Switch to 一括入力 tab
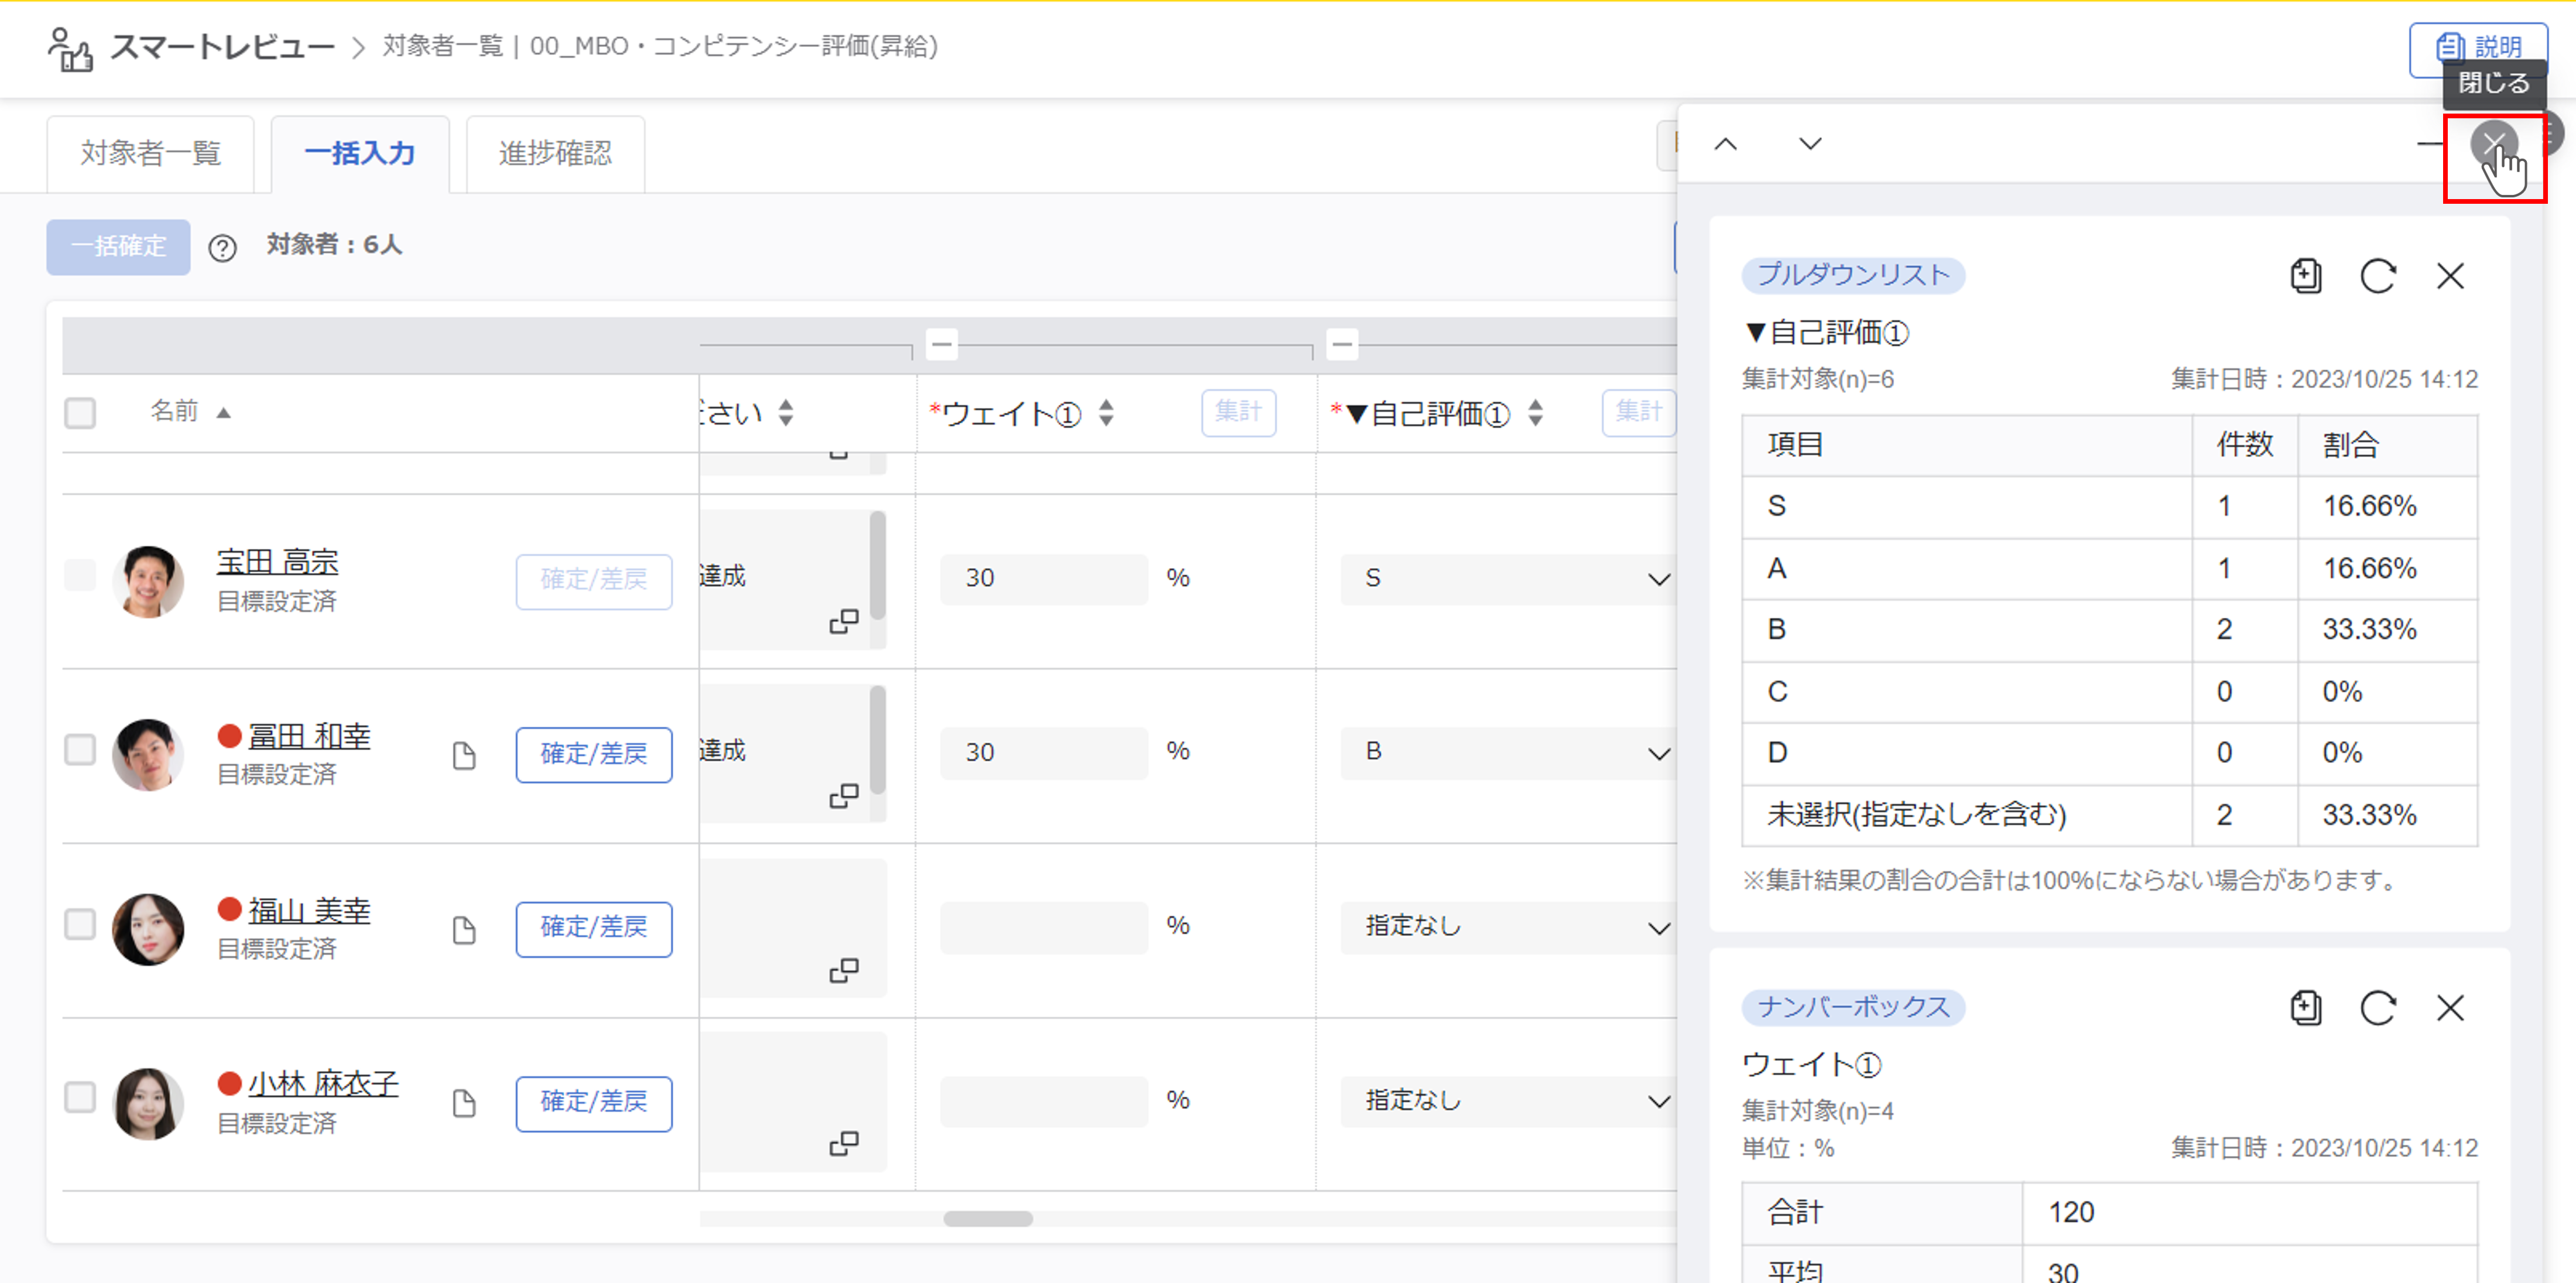The image size is (2576, 1283). point(360,154)
